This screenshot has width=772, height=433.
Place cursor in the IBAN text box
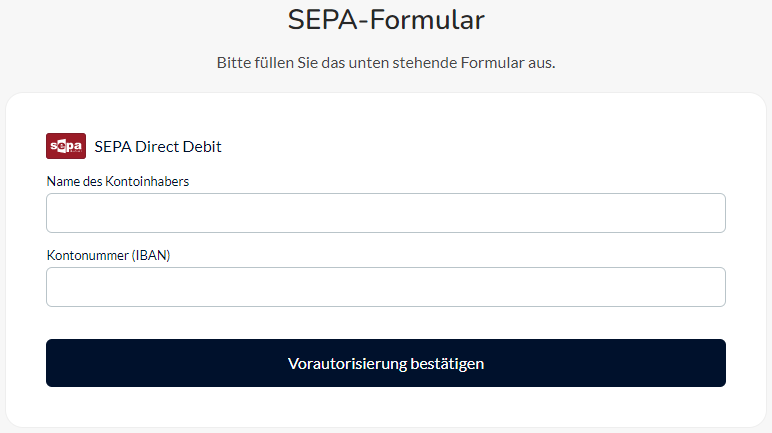[386, 287]
